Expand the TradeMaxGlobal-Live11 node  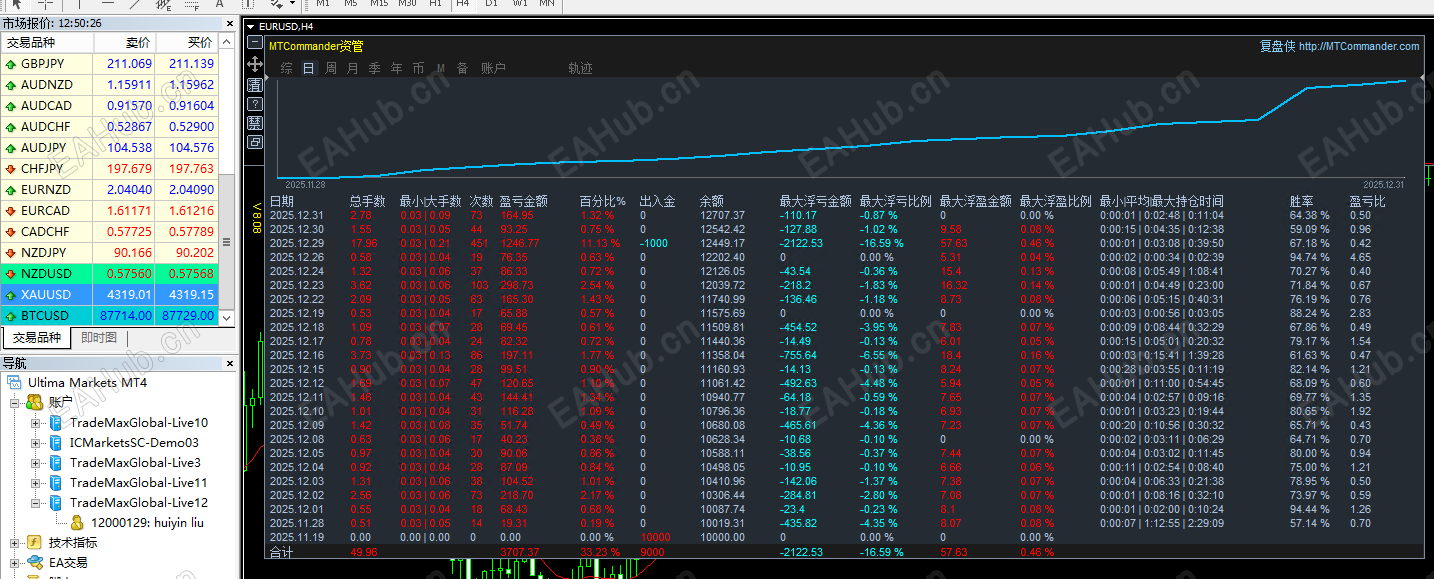point(36,483)
